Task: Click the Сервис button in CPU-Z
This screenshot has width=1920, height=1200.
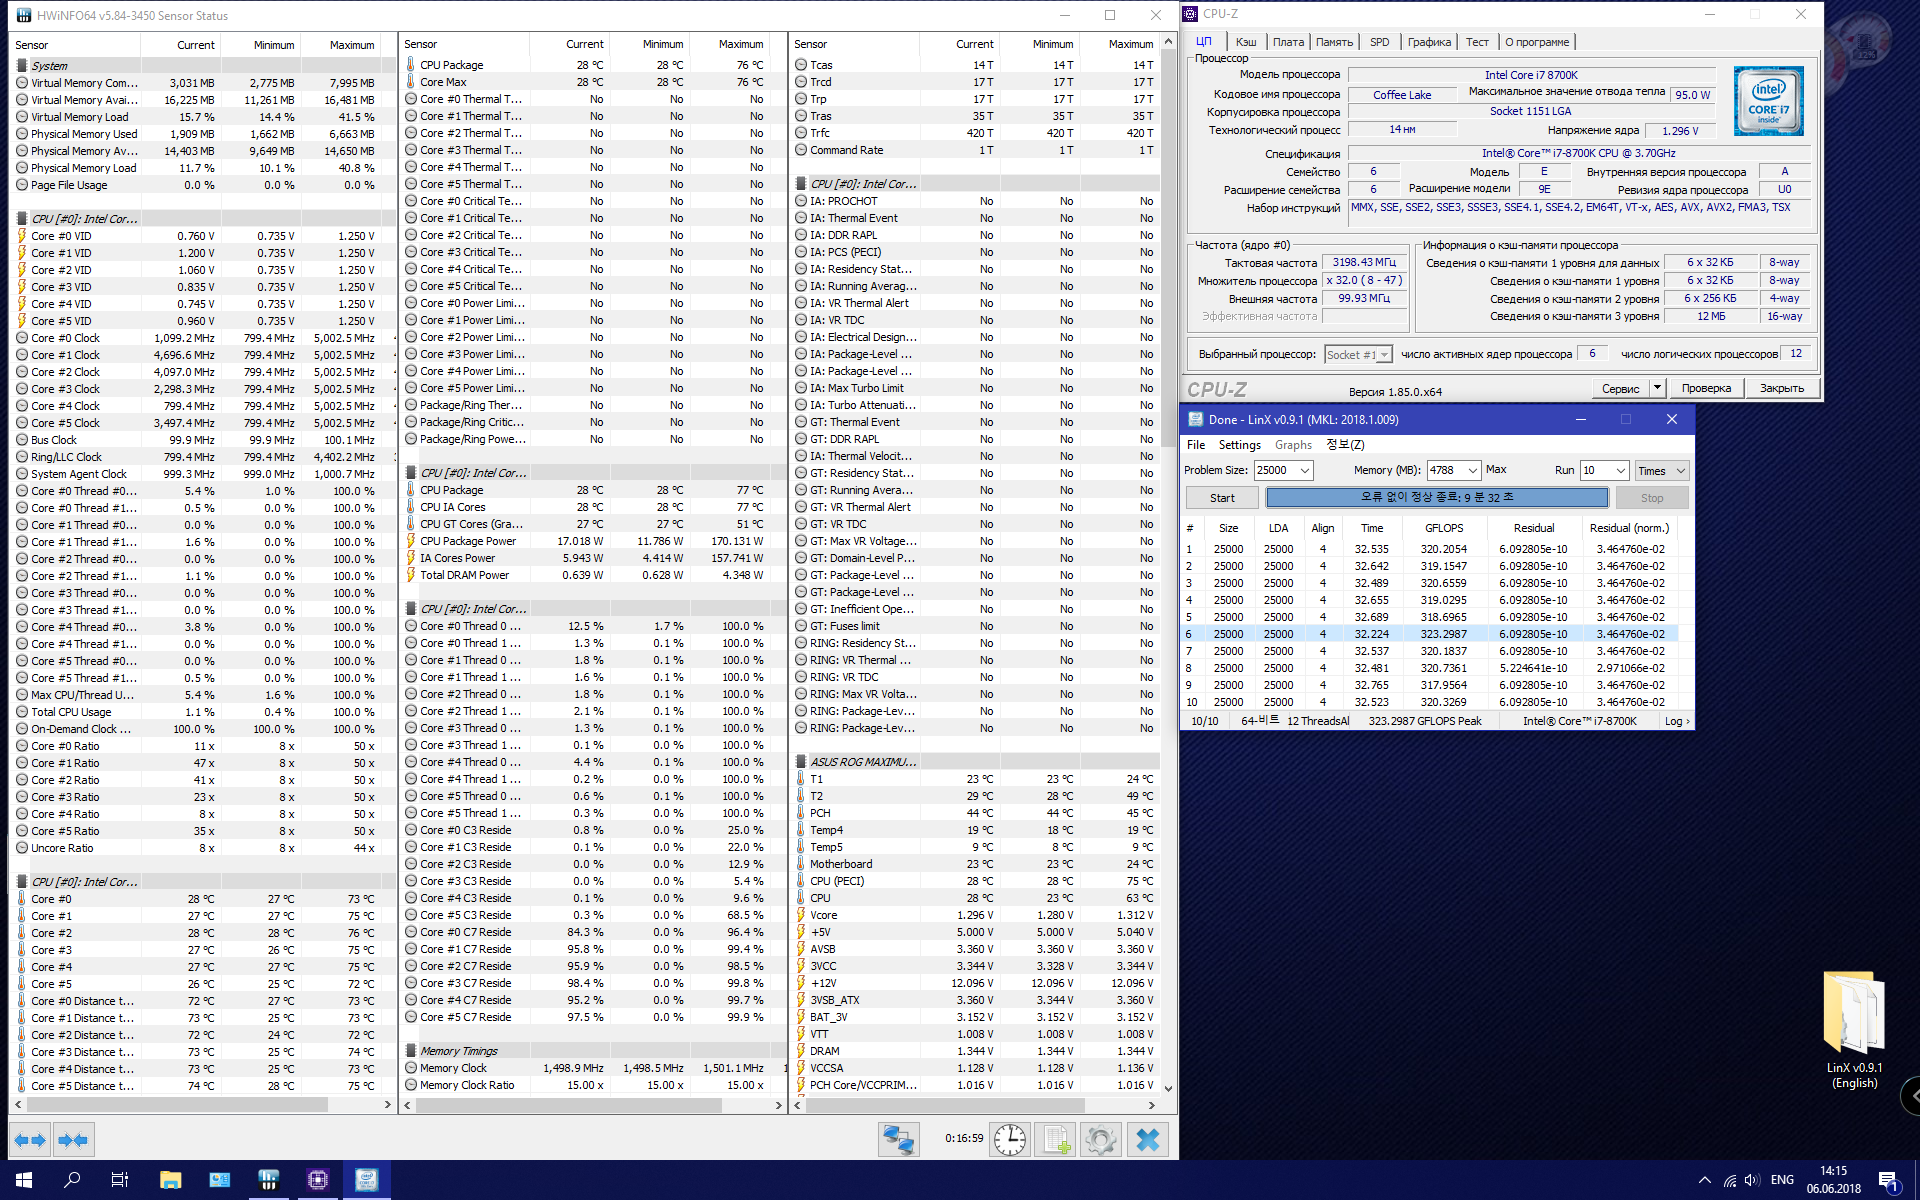Action: click(x=1620, y=388)
